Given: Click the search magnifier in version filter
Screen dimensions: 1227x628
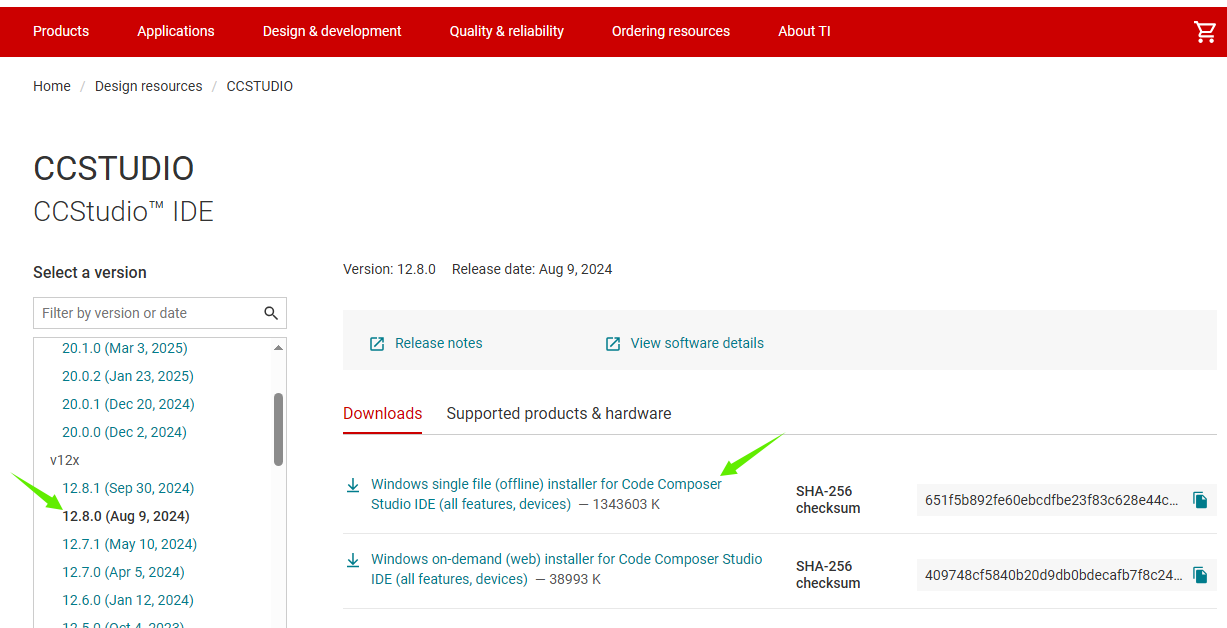Looking at the screenshot, I should [x=271, y=313].
